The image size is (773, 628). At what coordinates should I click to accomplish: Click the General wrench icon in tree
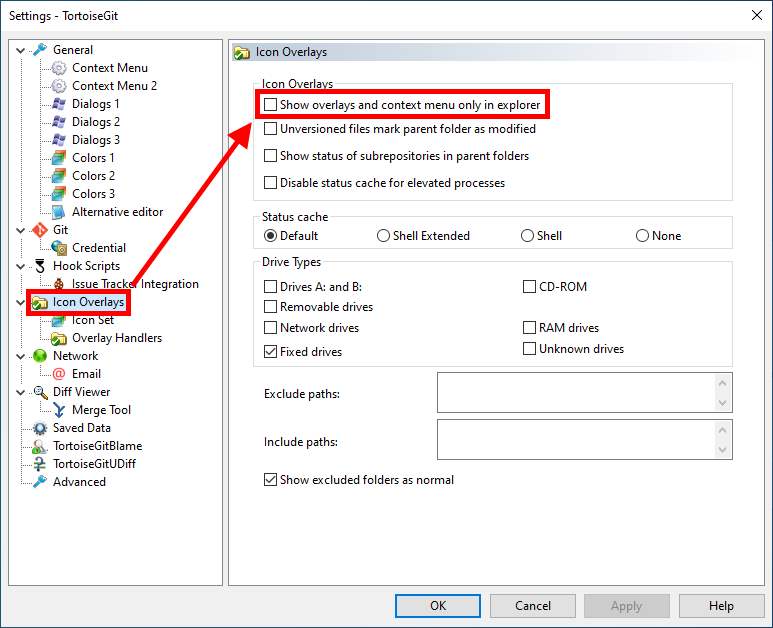pyautogui.click(x=40, y=50)
